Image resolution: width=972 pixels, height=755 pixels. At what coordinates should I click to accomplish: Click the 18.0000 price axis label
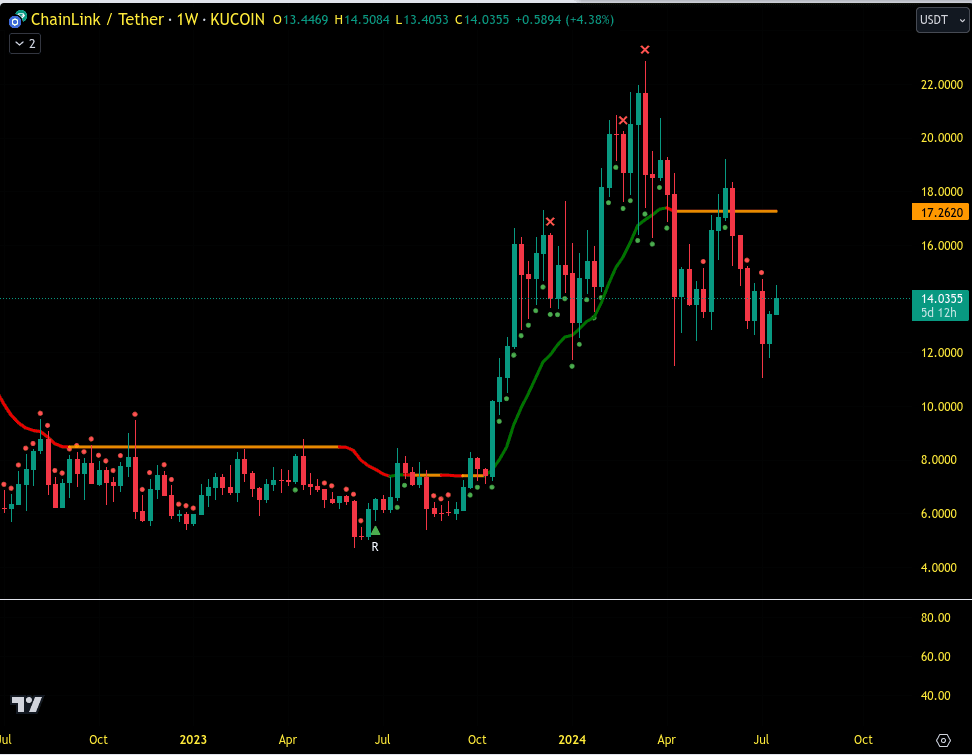pyautogui.click(x=942, y=192)
